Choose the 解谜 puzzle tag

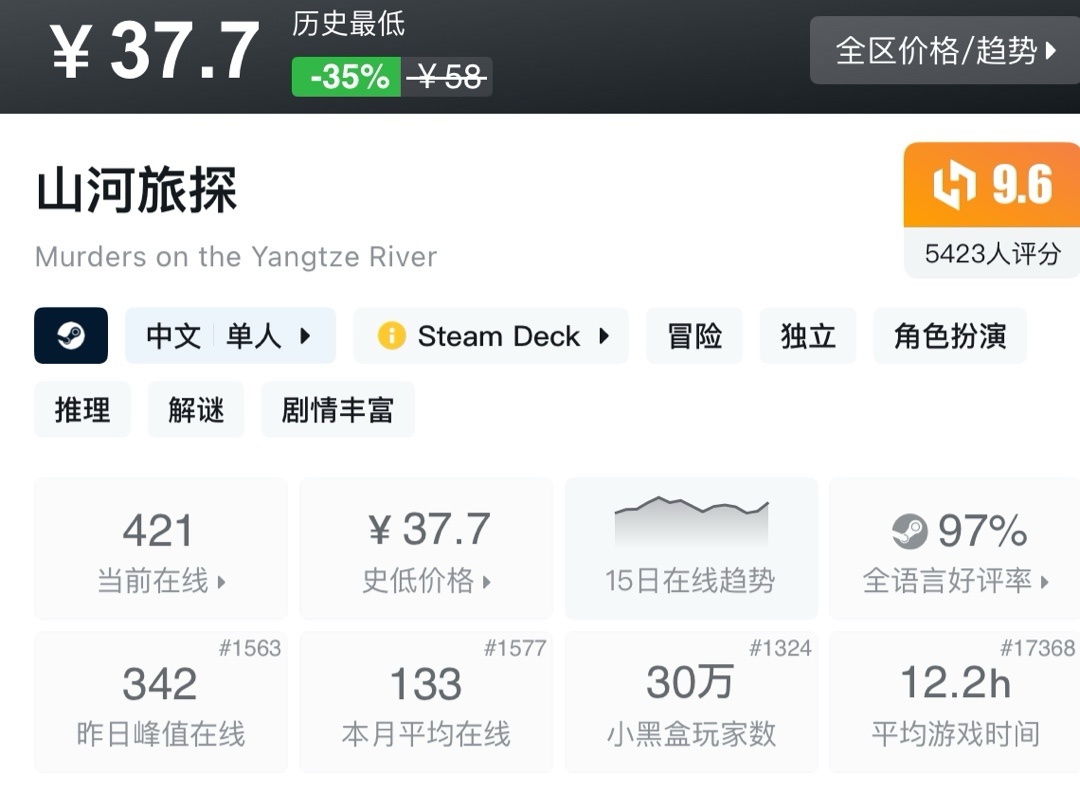196,410
